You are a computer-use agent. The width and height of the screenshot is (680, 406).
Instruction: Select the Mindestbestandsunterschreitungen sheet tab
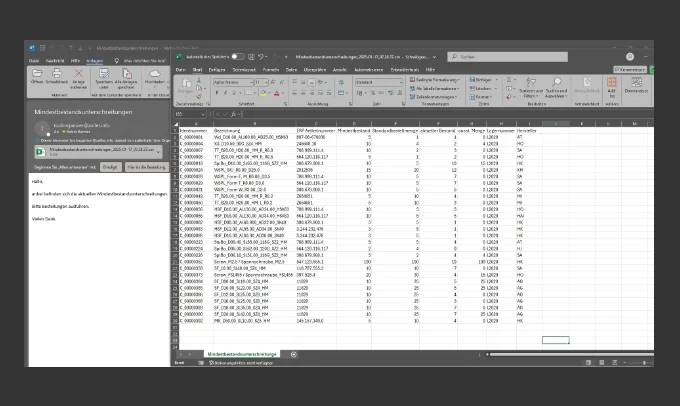tap(241, 355)
